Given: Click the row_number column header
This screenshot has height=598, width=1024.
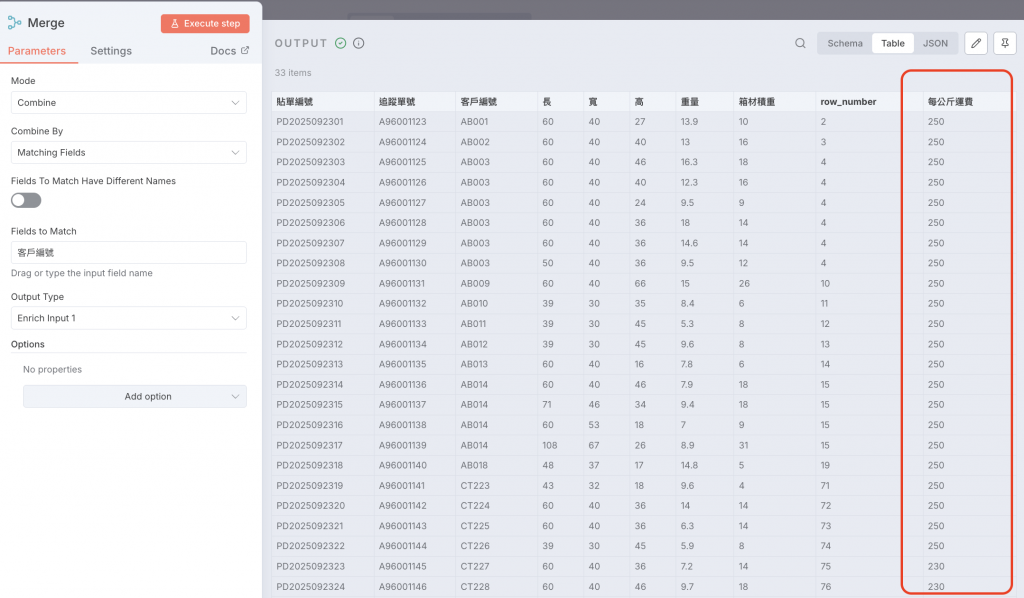Looking at the screenshot, I should click(848, 102).
